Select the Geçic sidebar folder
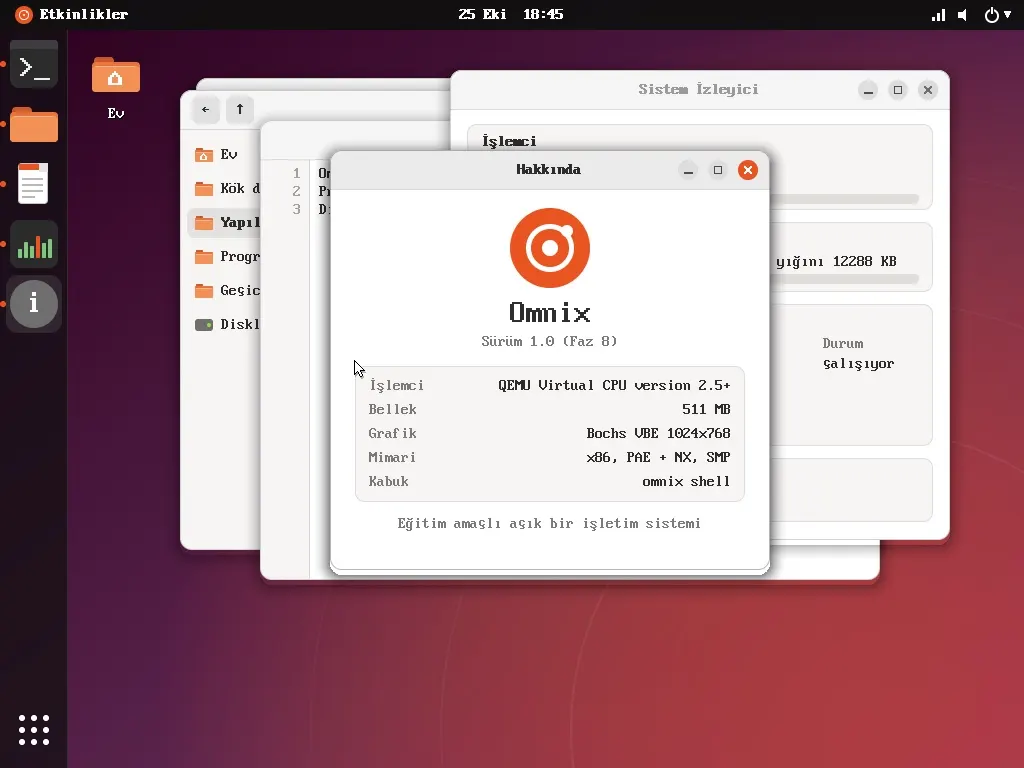Image resolution: width=1024 pixels, height=768 pixels. 223,291
